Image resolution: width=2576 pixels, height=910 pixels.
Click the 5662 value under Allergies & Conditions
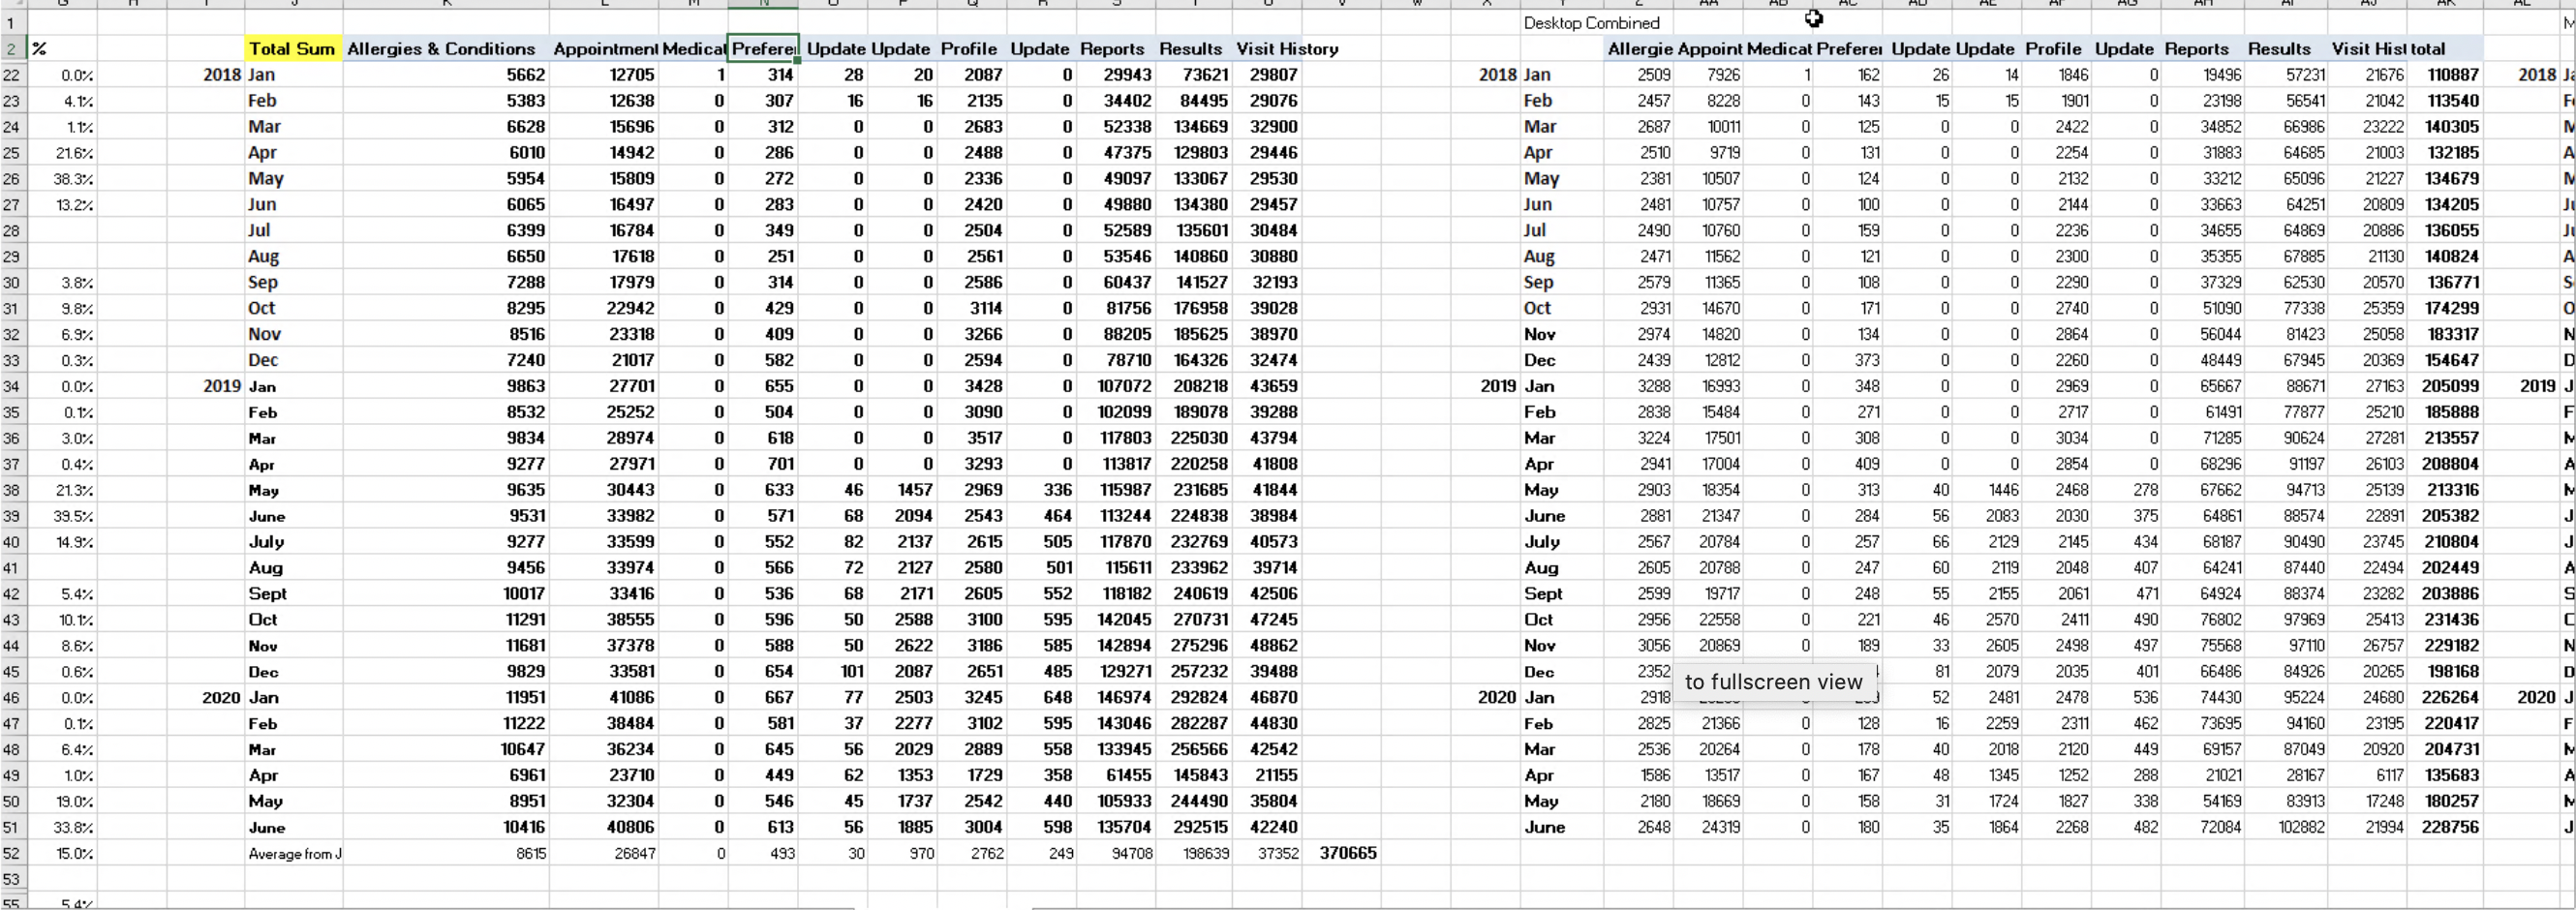point(525,75)
